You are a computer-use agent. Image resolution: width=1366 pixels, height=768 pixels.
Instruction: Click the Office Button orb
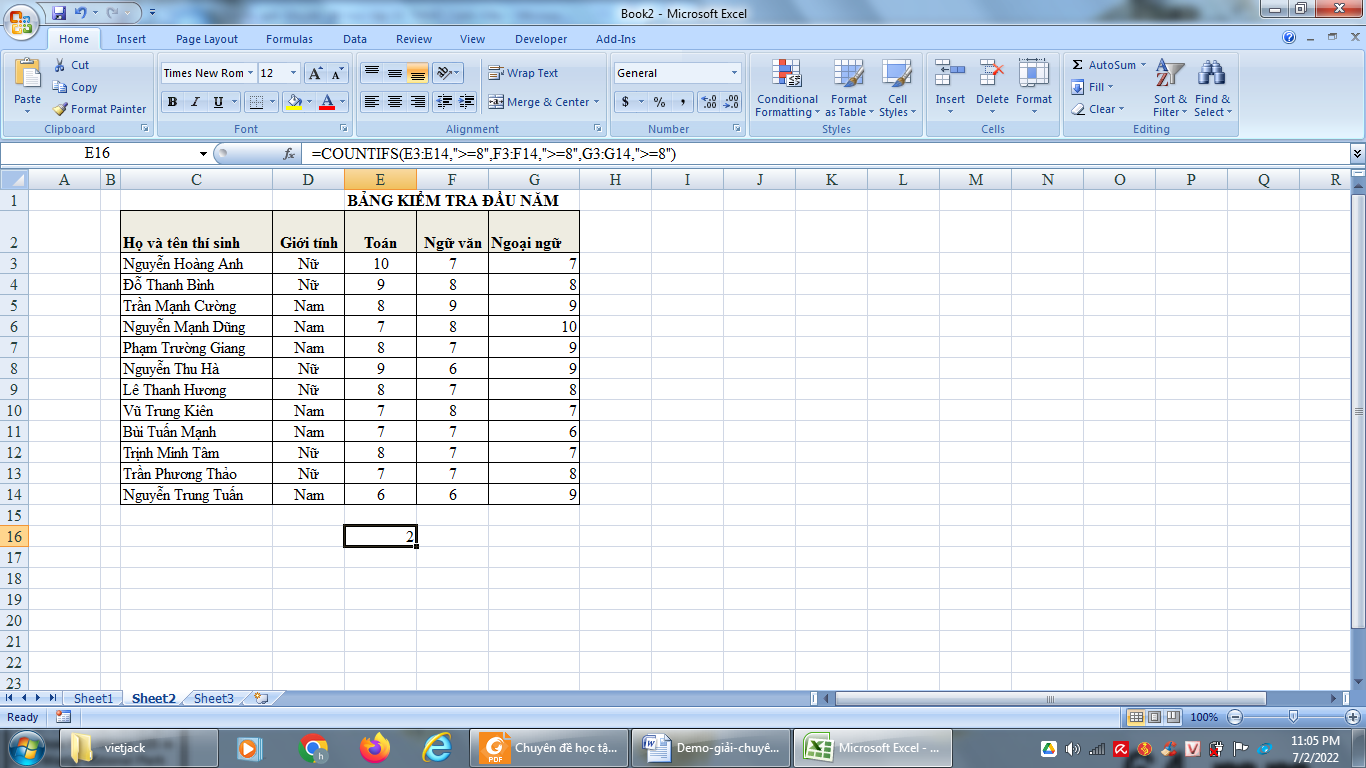22,22
